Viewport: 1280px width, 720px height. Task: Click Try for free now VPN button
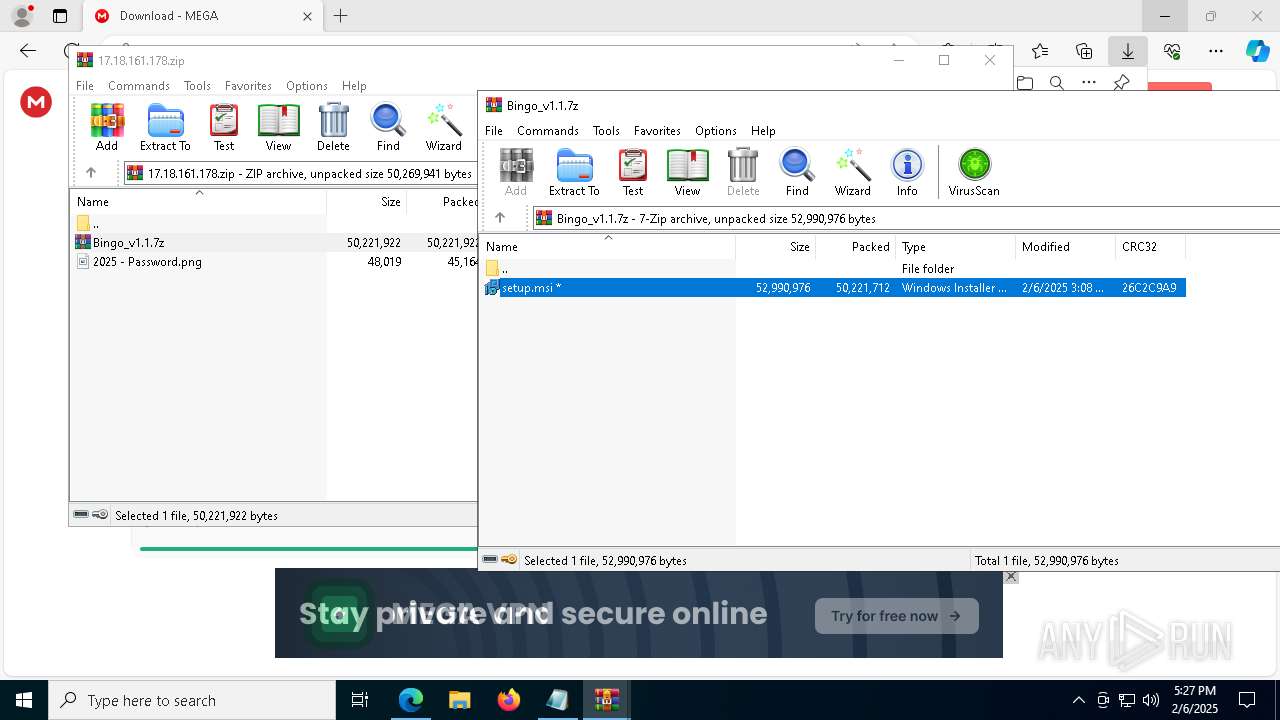(x=896, y=616)
